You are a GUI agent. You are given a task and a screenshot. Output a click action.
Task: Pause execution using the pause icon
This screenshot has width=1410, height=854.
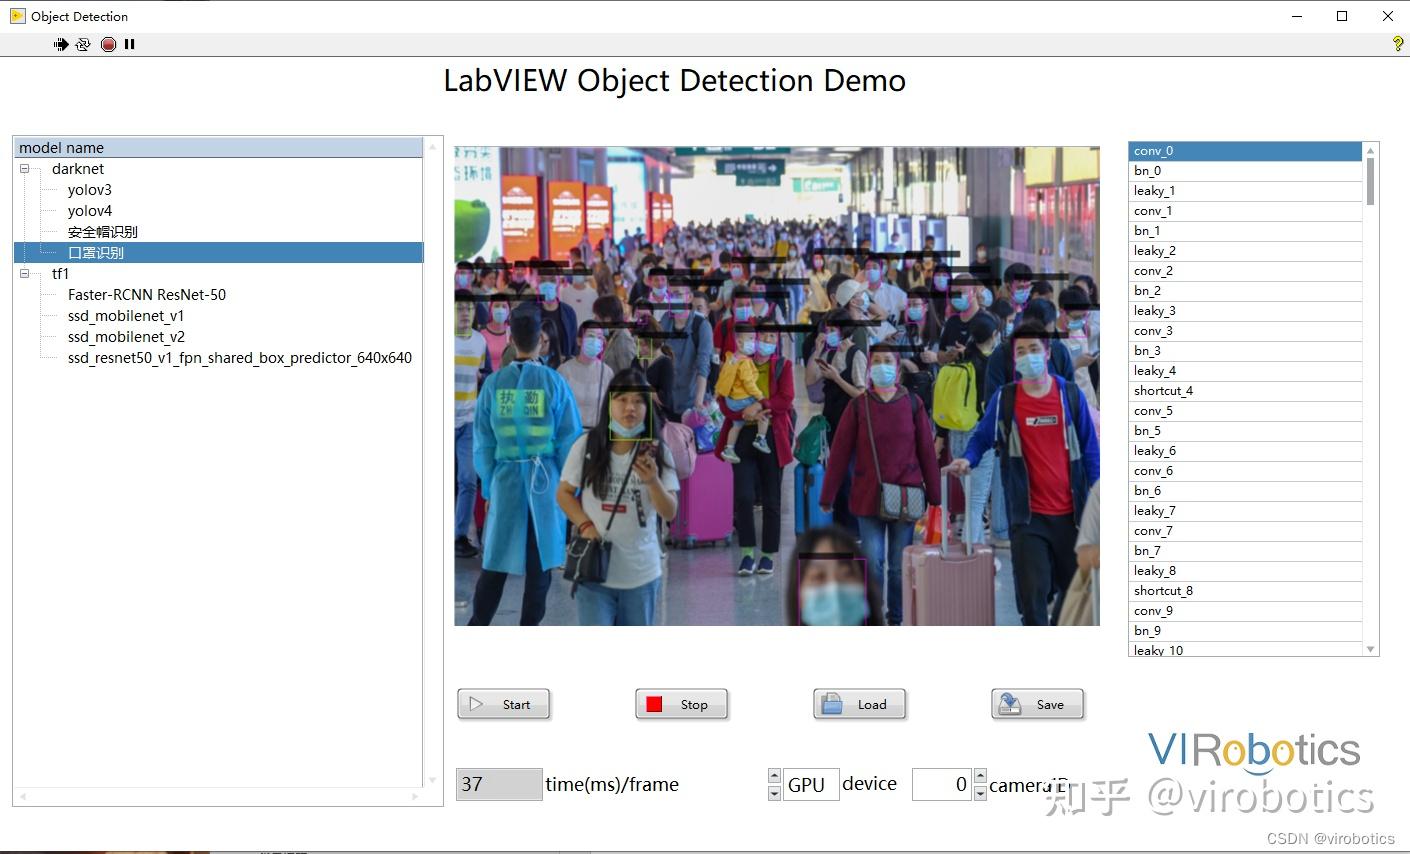pos(129,44)
